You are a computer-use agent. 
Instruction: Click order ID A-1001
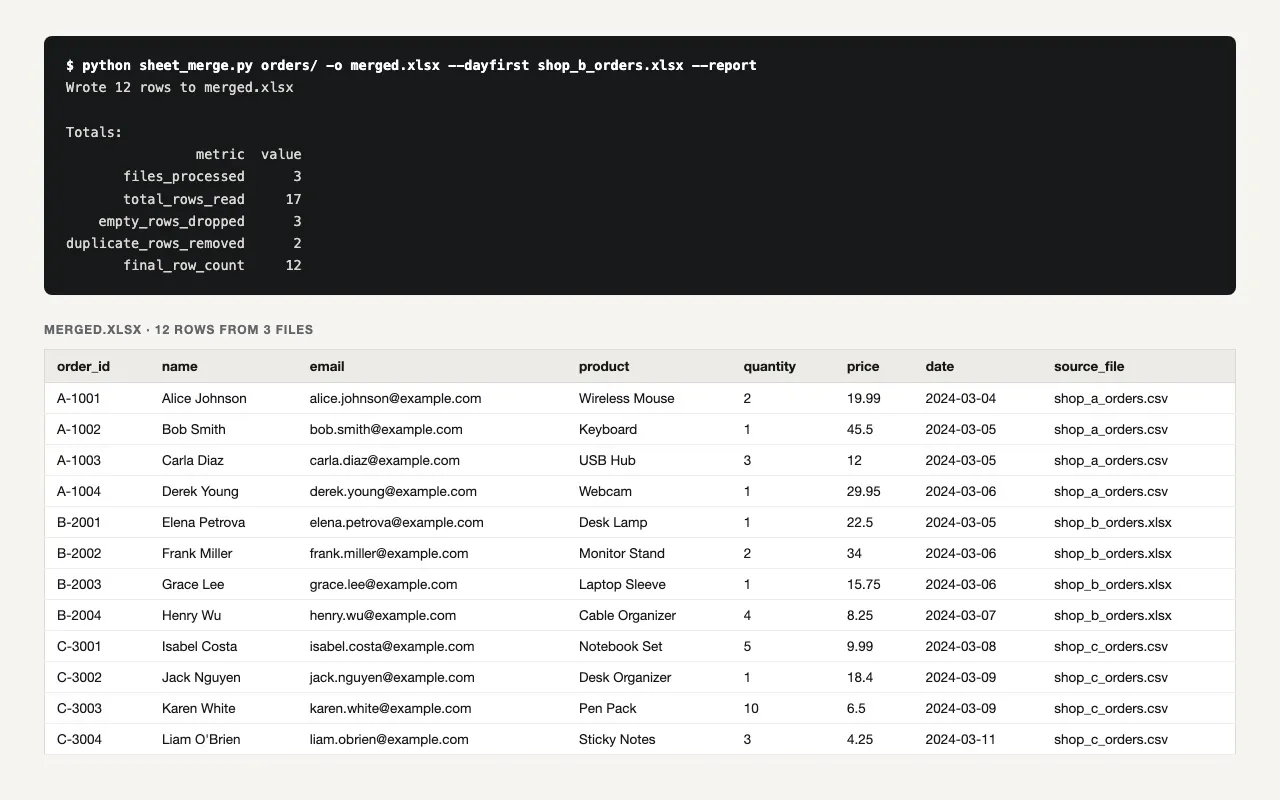coord(79,398)
